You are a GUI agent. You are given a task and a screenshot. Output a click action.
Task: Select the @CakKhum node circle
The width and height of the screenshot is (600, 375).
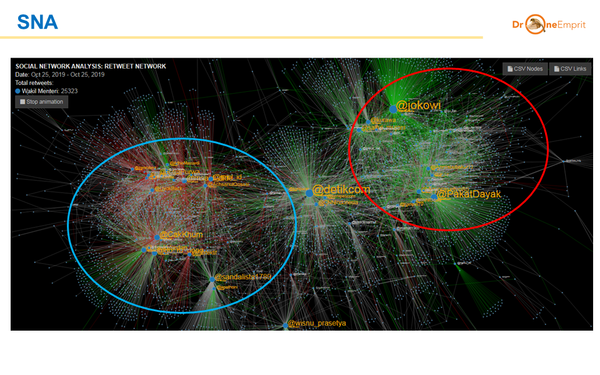click(x=157, y=237)
